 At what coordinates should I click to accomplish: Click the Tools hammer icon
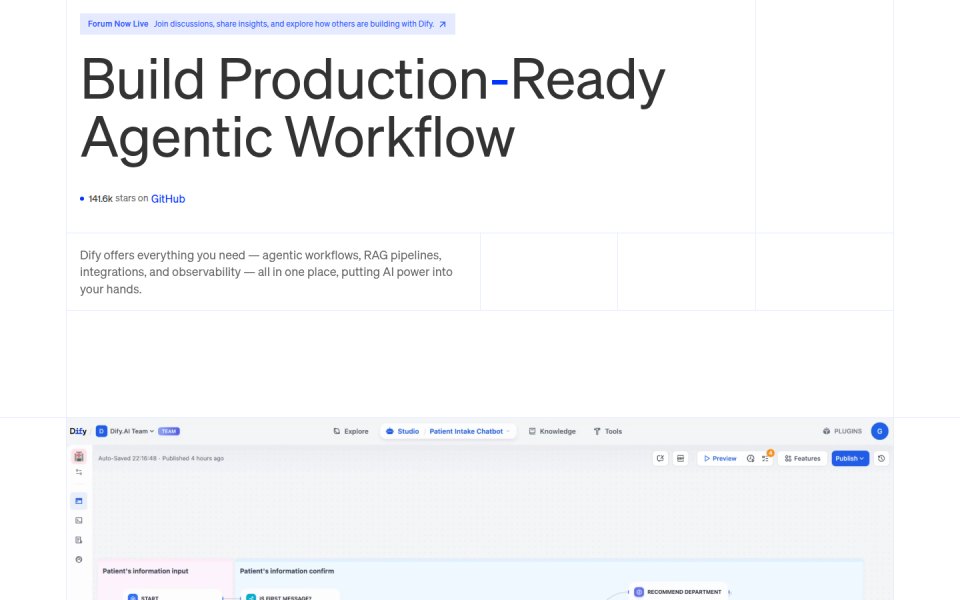click(597, 431)
